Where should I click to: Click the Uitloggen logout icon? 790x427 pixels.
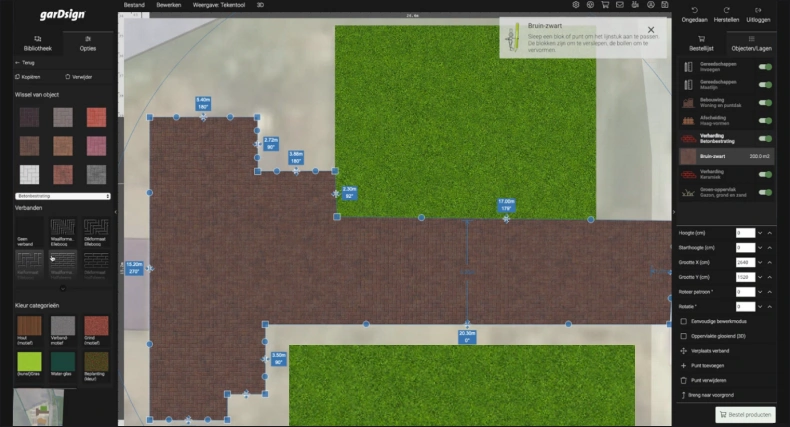pyautogui.click(x=758, y=10)
